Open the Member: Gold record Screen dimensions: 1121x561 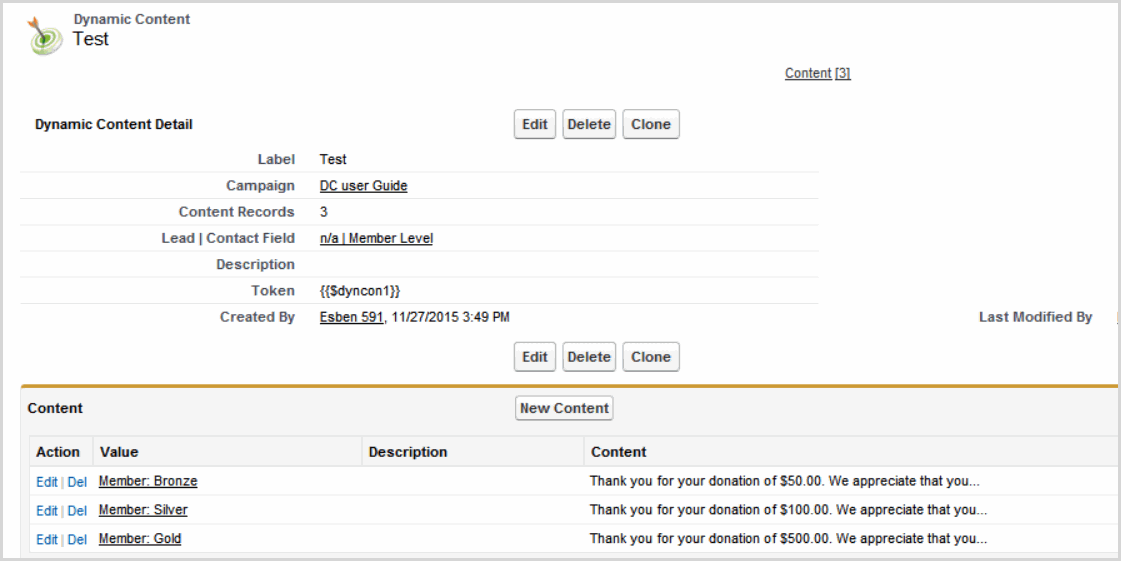pos(140,539)
